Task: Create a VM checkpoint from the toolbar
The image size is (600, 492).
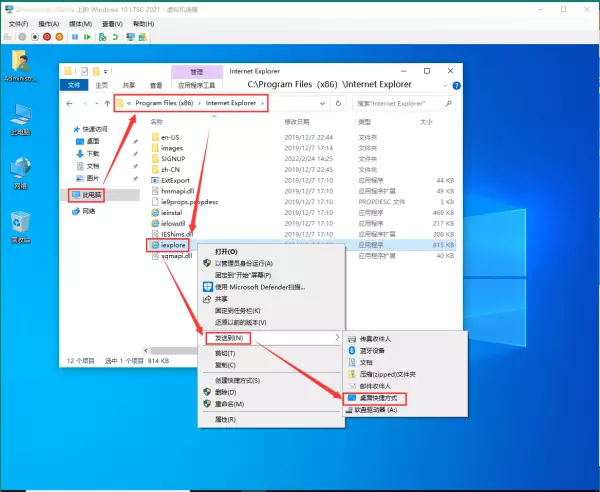Action: tap(102, 37)
